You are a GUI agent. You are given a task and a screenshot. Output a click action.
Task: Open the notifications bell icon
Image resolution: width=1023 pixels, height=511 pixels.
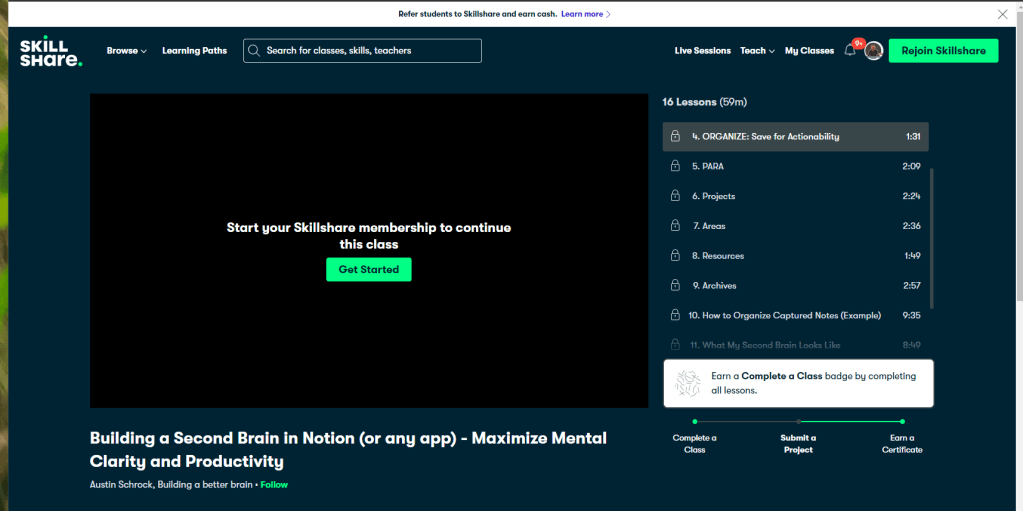click(x=849, y=50)
